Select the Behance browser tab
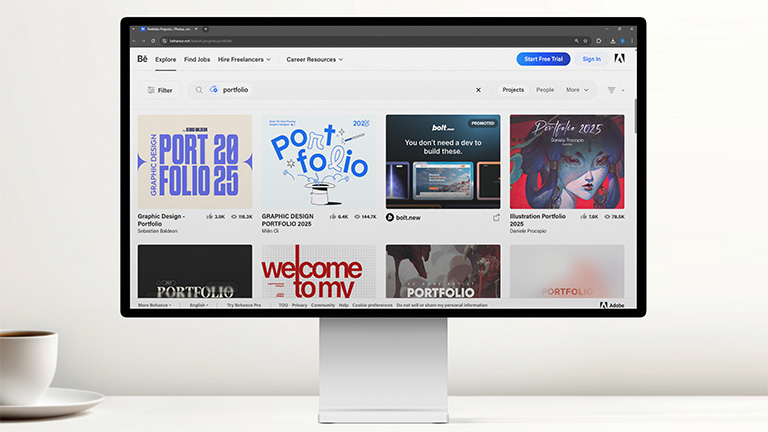The image size is (768, 432). pyautogui.click(x=167, y=29)
